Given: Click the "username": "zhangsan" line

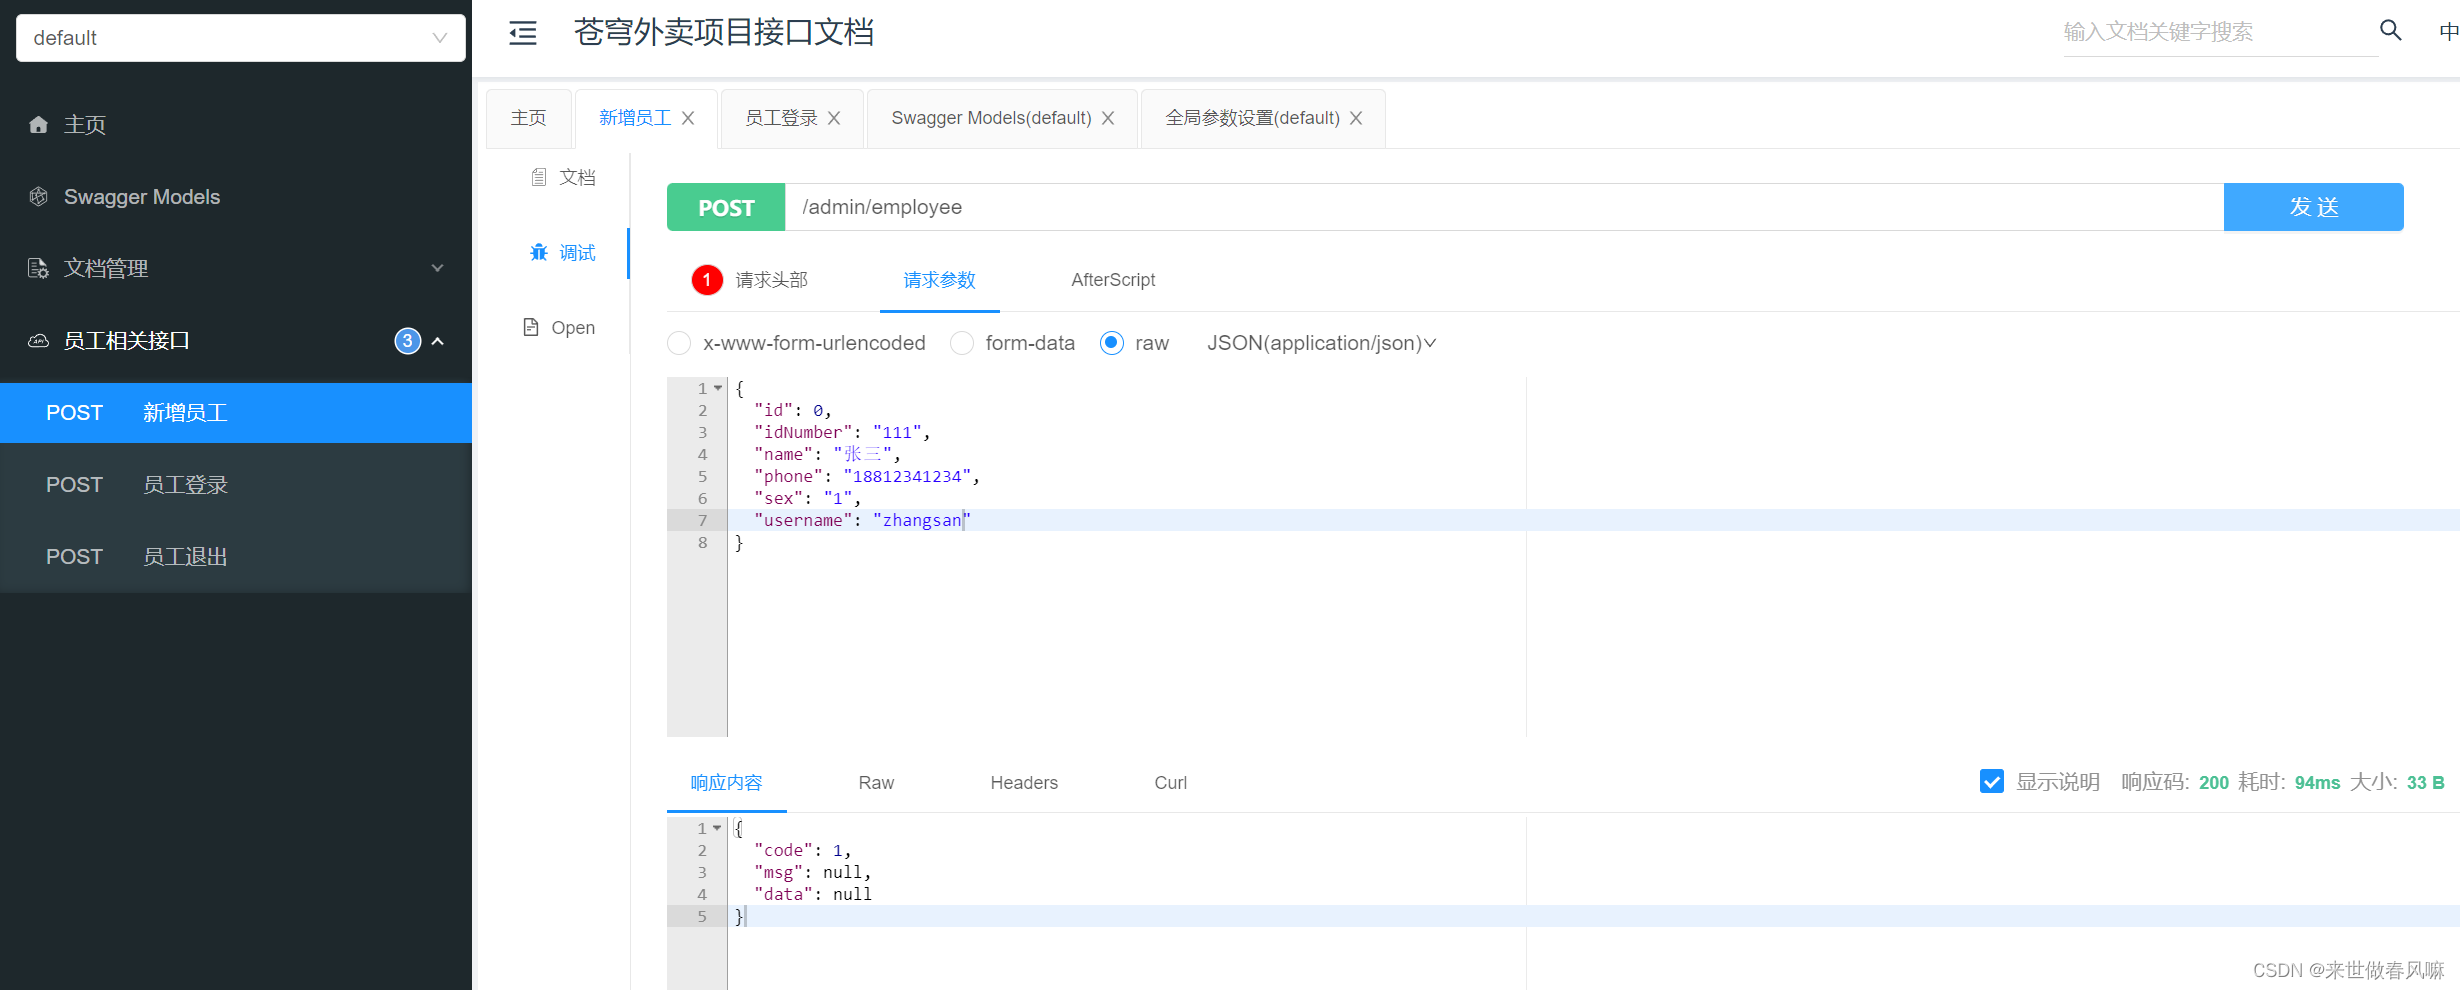Looking at the screenshot, I should pos(861,520).
